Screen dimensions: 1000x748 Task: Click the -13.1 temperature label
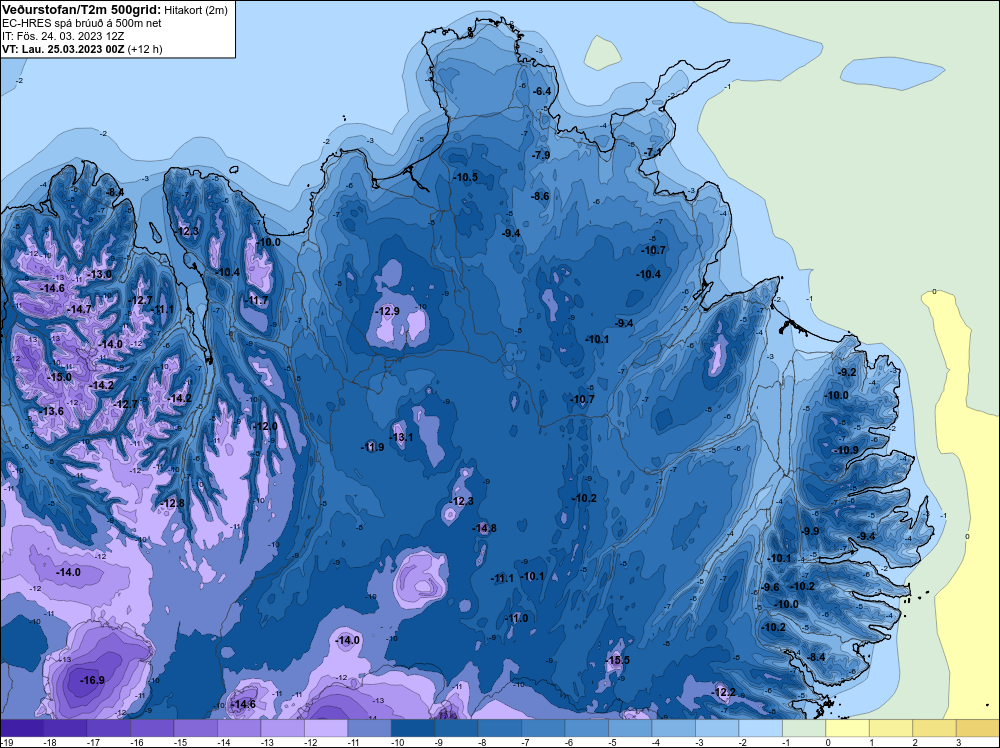[x=401, y=437]
